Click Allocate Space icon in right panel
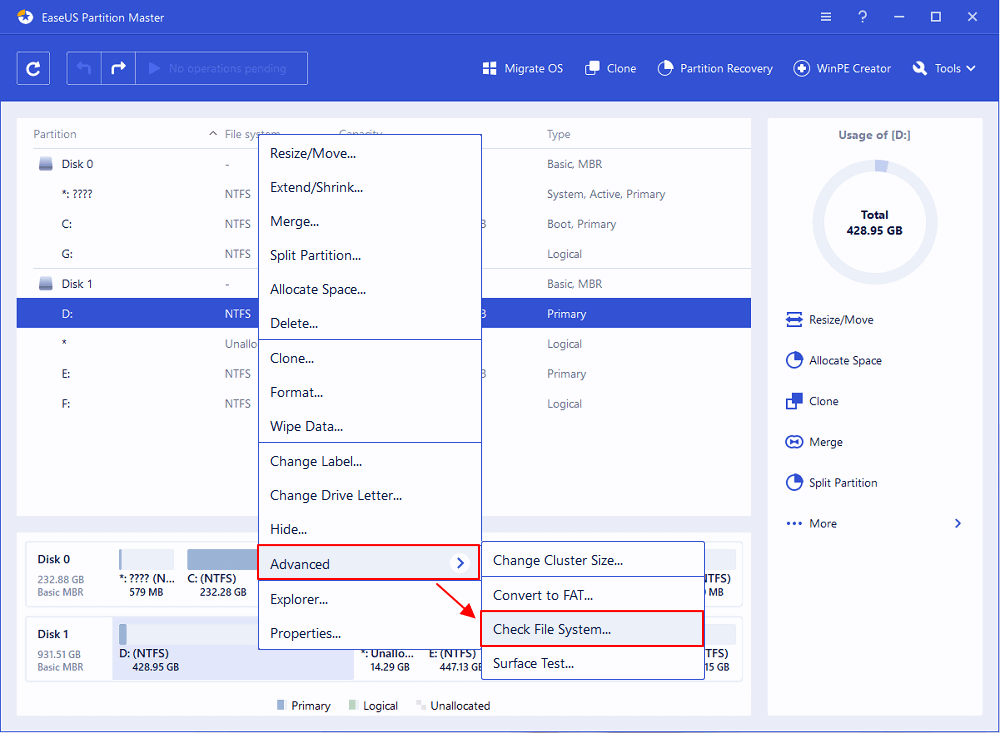 point(794,360)
